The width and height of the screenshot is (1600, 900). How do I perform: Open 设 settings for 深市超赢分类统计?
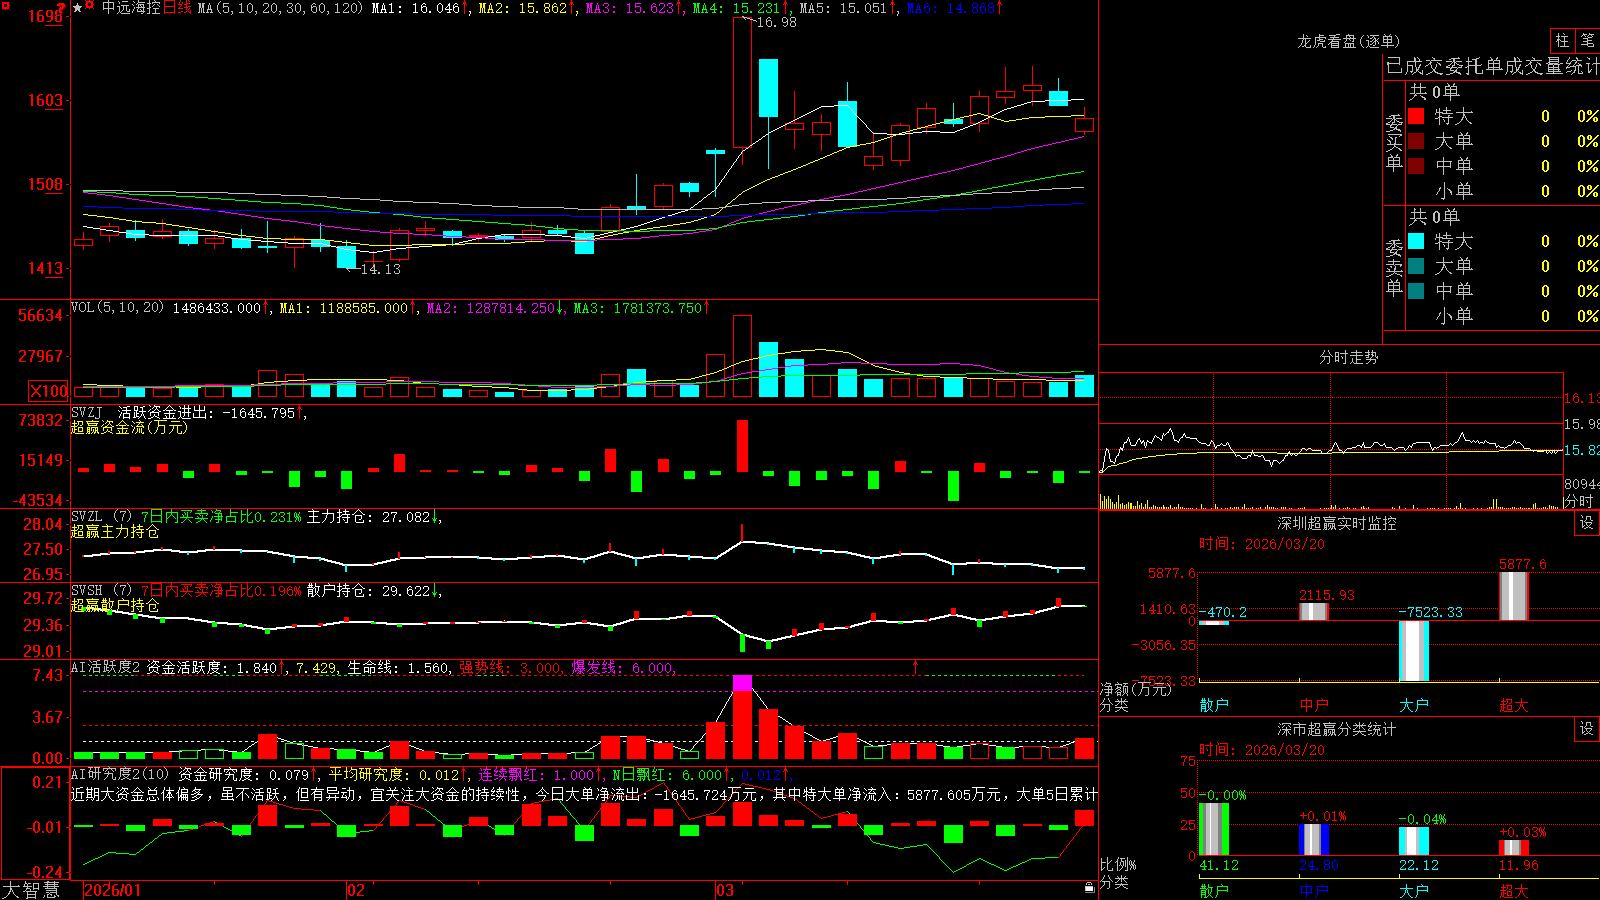click(x=1587, y=729)
